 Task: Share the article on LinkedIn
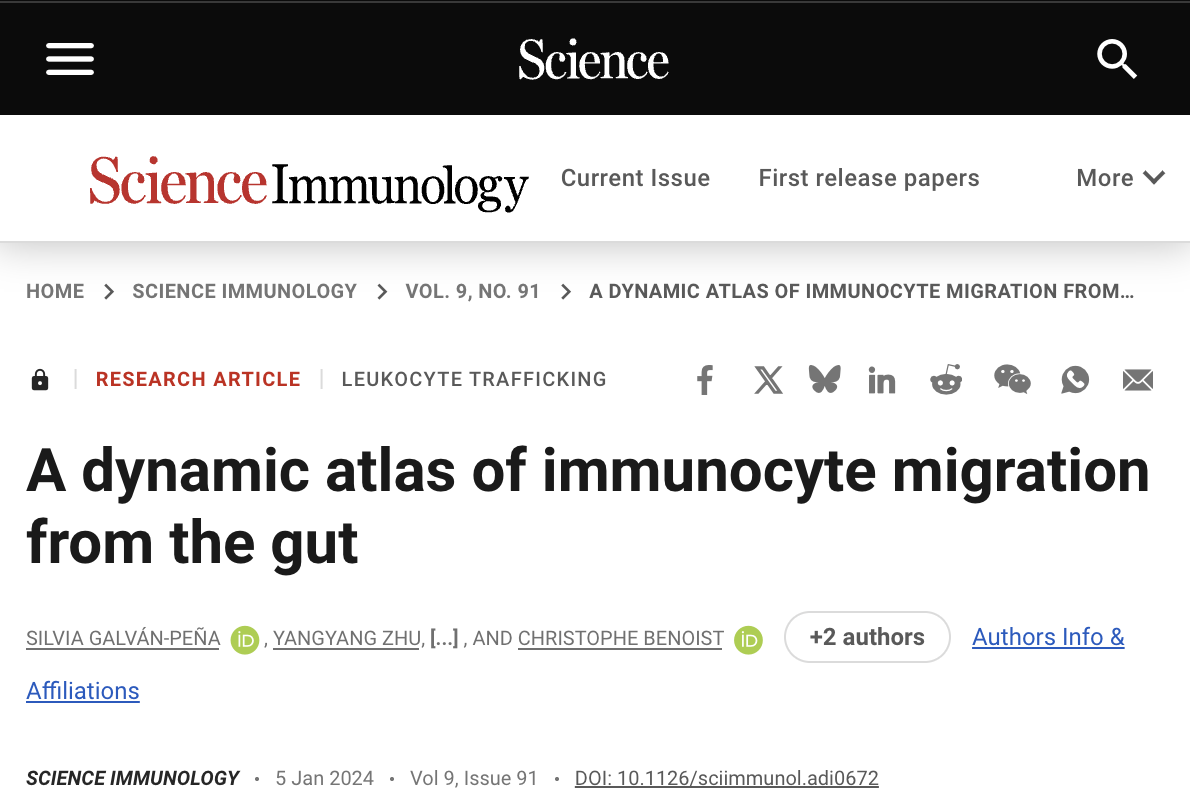pos(881,379)
